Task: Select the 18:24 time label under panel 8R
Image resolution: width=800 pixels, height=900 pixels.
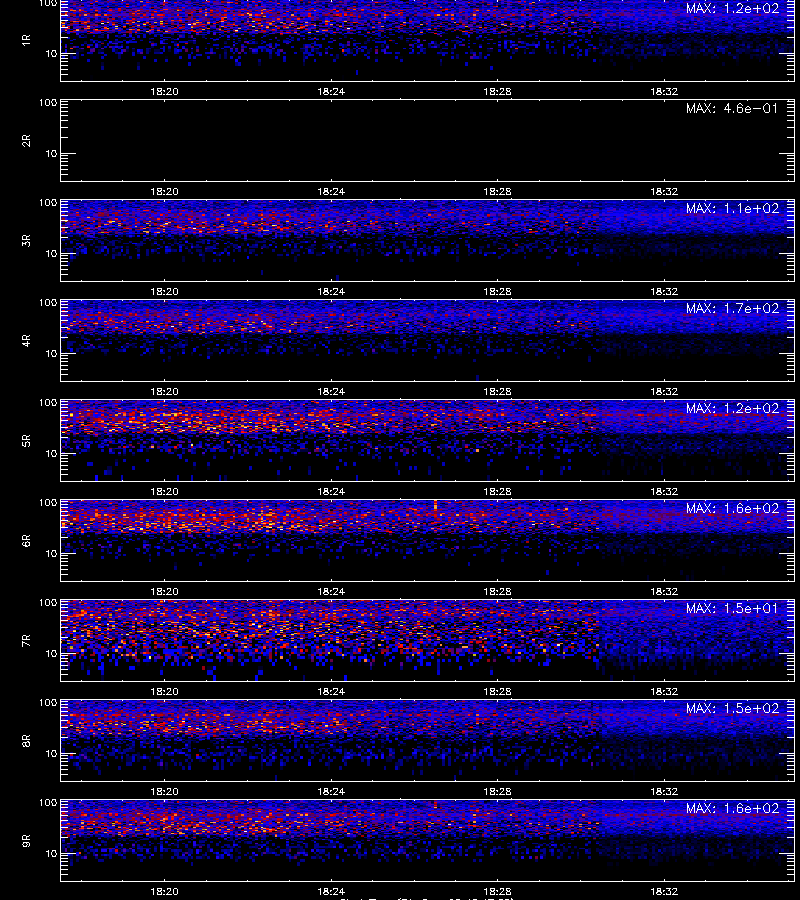Action: 331,792
